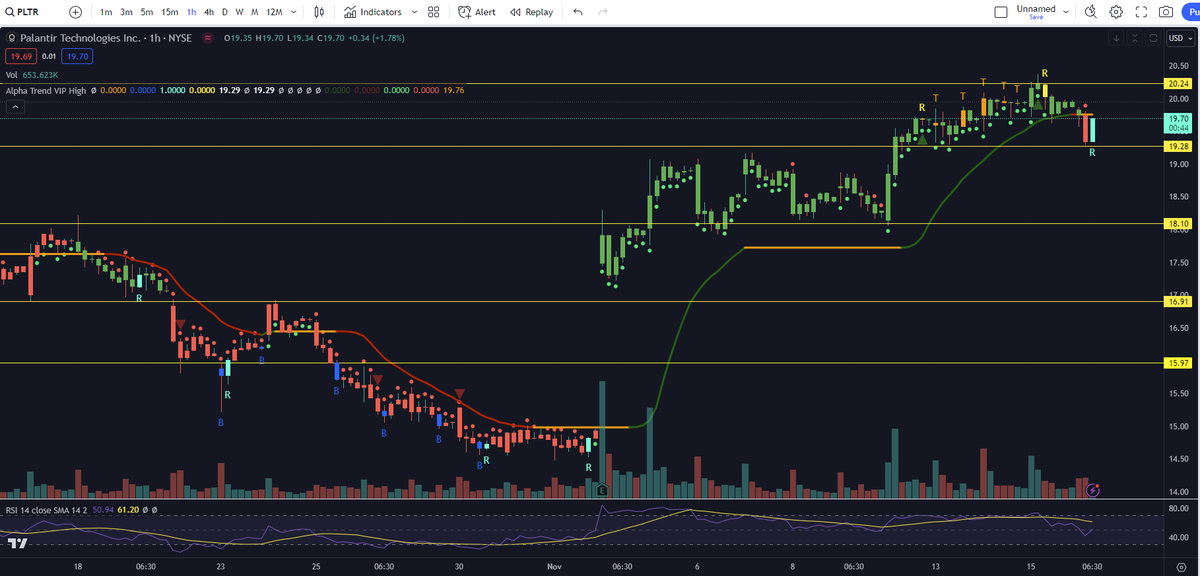Screen dimensions: 1200x576
Task: Expand the favorite indicators dropdown arrow
Action: pos(413,12)
